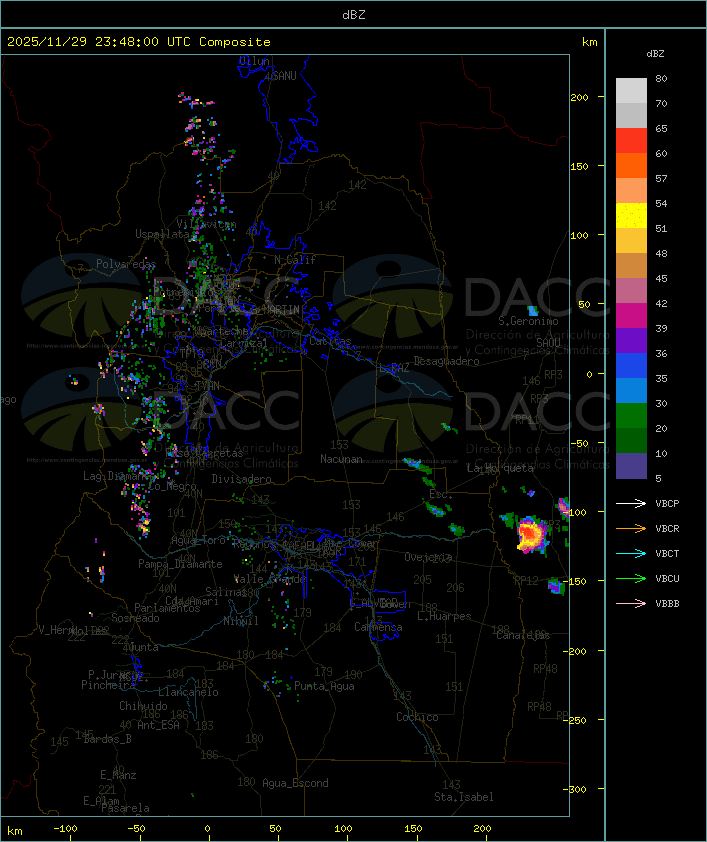This screenshot has height=842, width=707.
Task: Pick the light blue 30-35 dBZ swatch
Action: coord(631,390)
